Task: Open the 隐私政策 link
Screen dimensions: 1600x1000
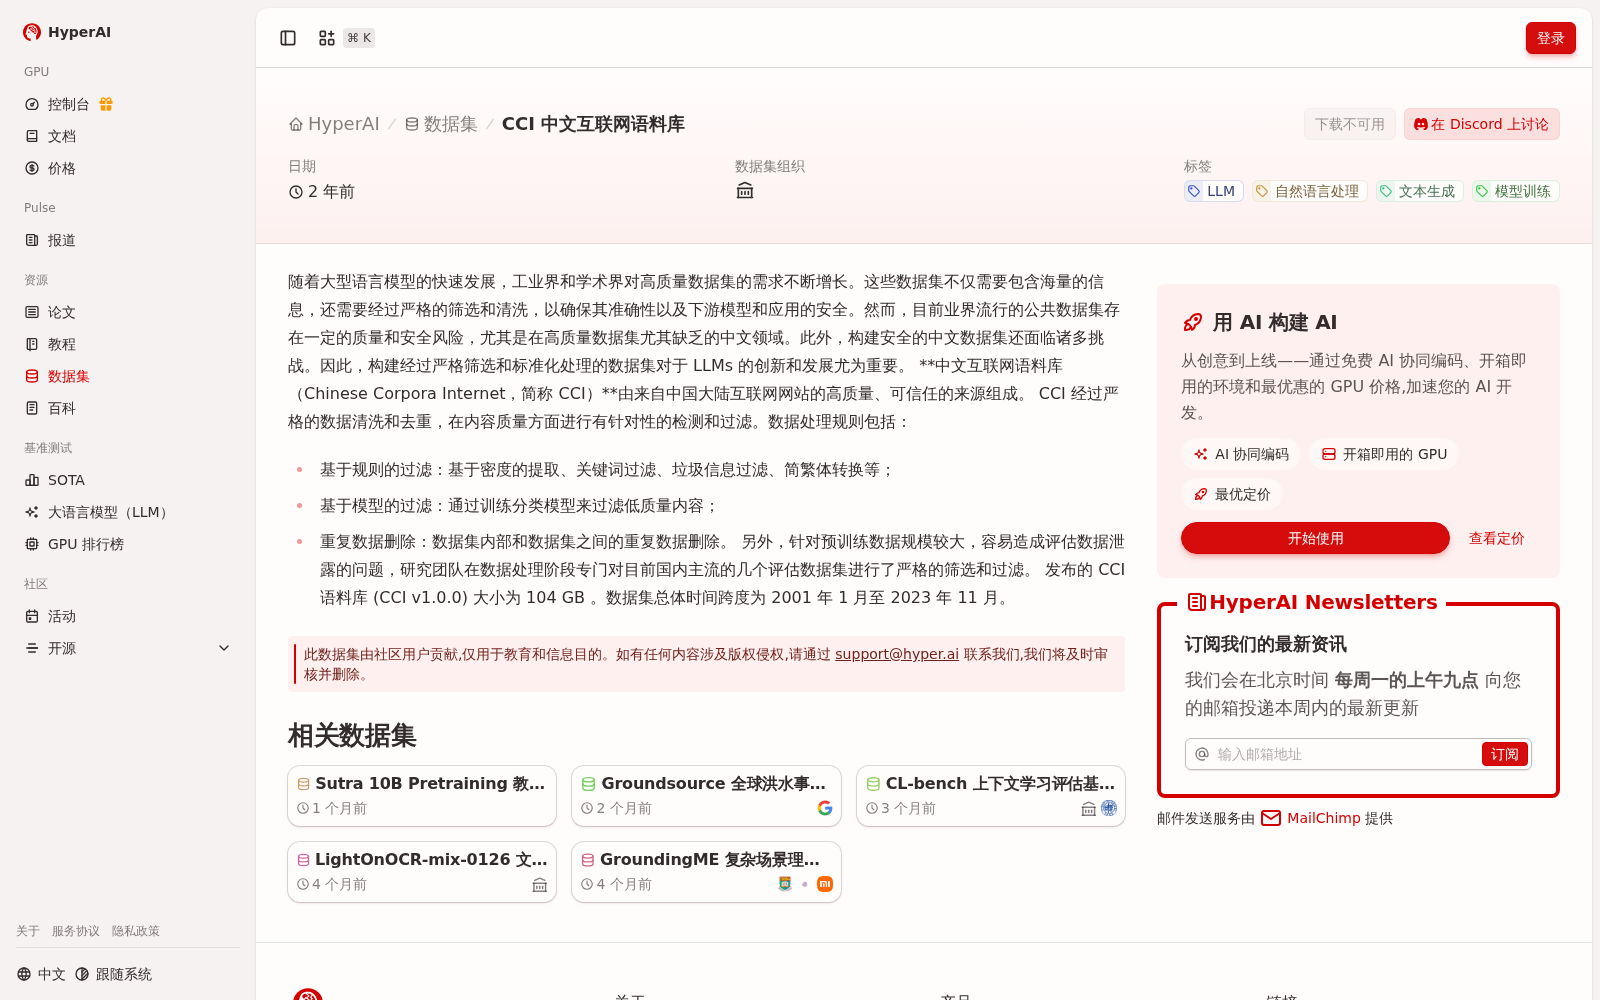Action: [x=136, y=931]
